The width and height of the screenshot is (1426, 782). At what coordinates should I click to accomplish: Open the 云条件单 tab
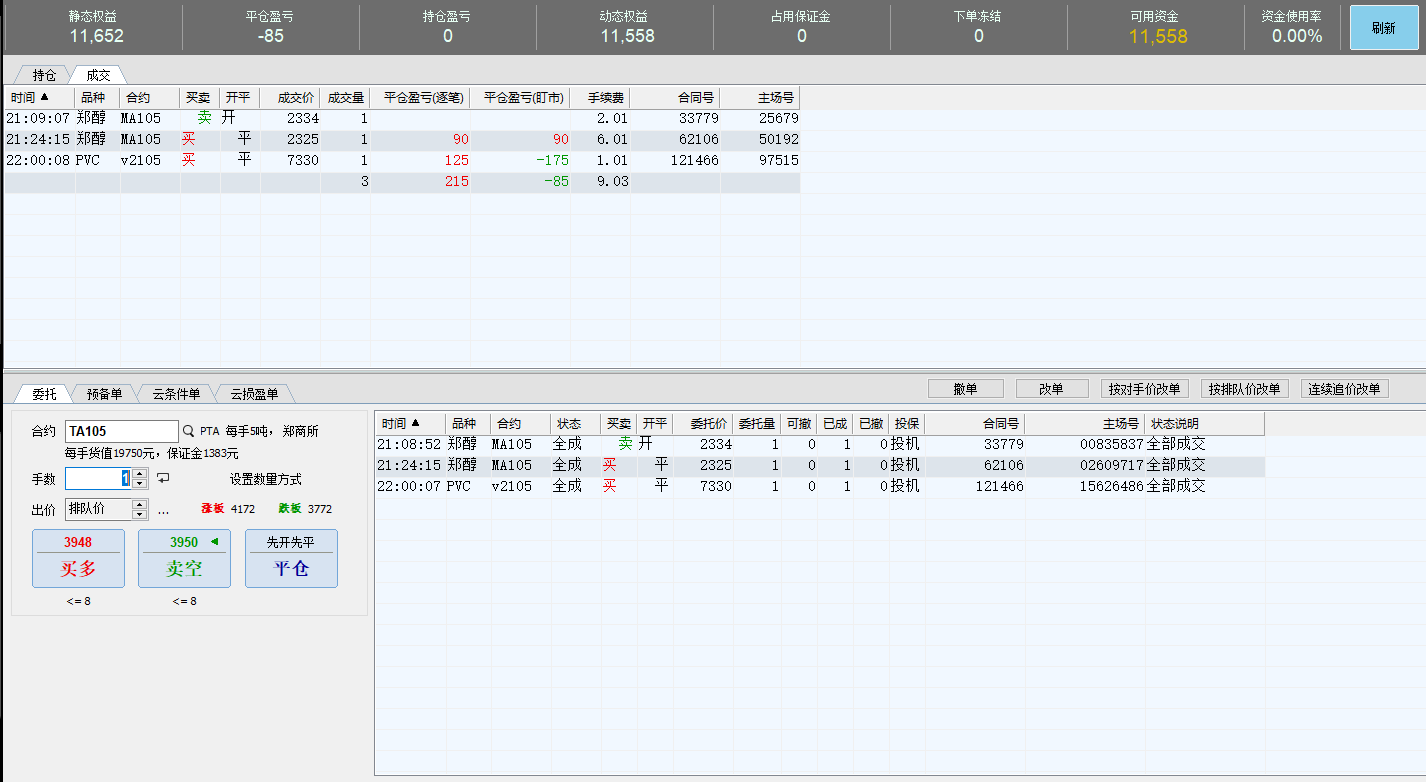176,394
